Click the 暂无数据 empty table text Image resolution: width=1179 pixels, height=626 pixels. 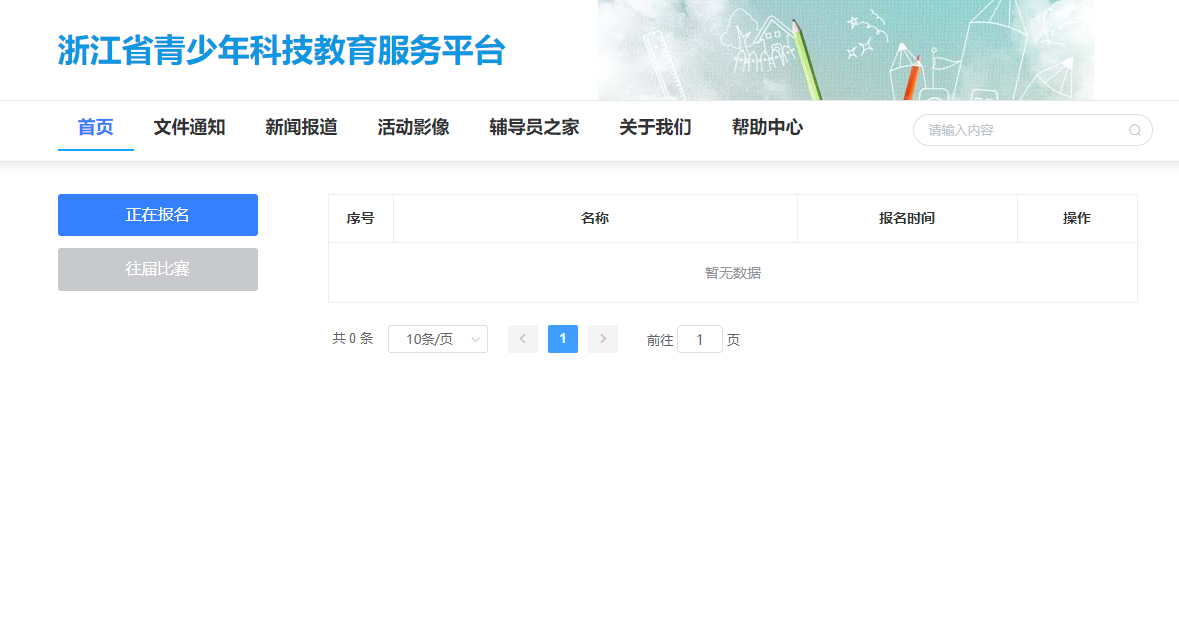click(733, 273)
